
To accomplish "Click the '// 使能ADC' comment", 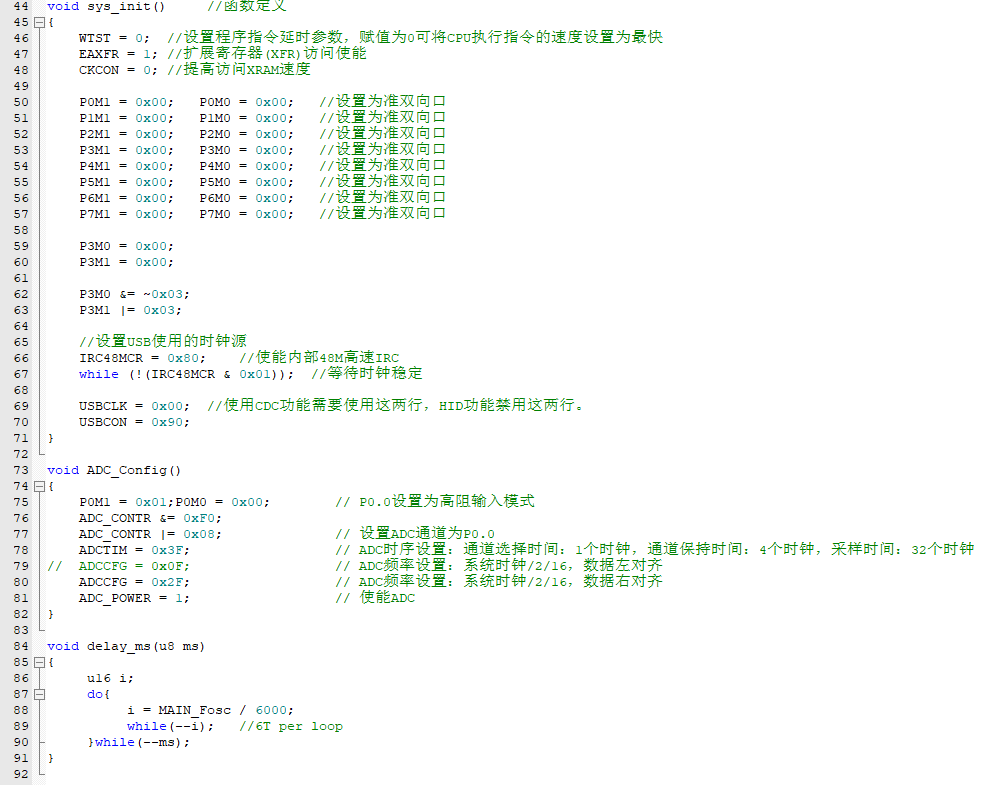I will pos(375,598).
